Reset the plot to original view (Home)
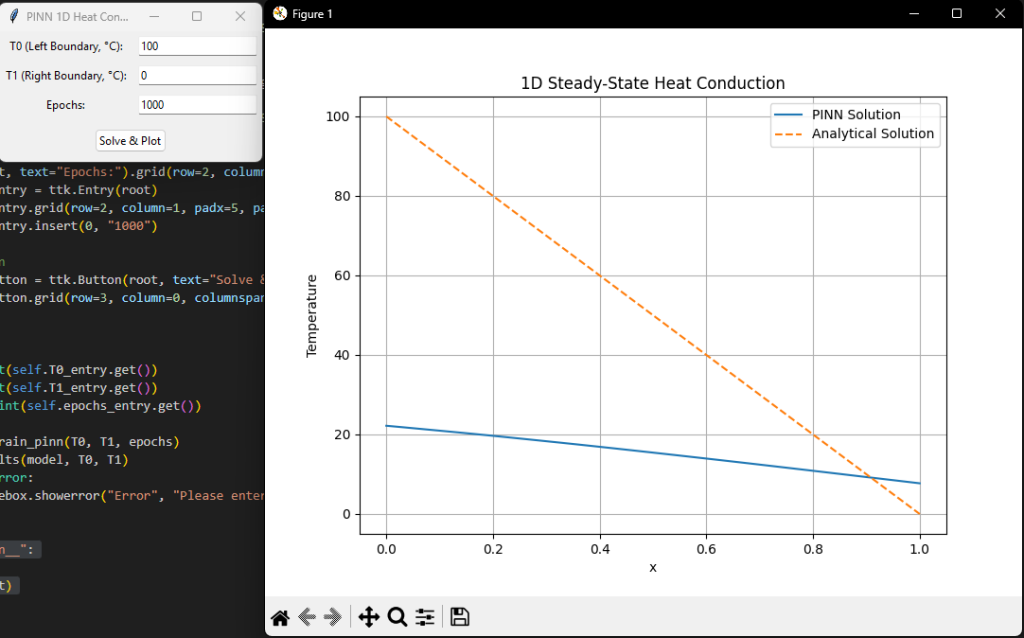The width and height of the screenshot is (1024, 638). [x=280, y=618]
